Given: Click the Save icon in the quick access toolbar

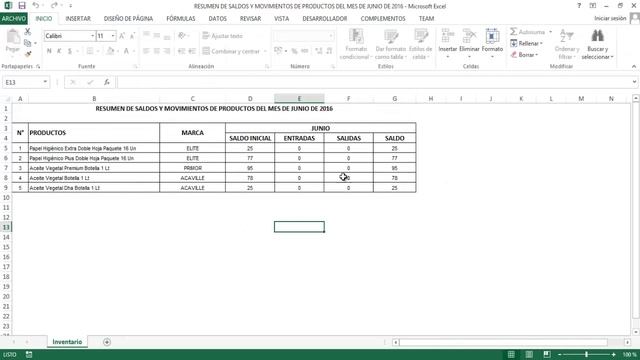Looking at the screenshot, I should 22,6.
